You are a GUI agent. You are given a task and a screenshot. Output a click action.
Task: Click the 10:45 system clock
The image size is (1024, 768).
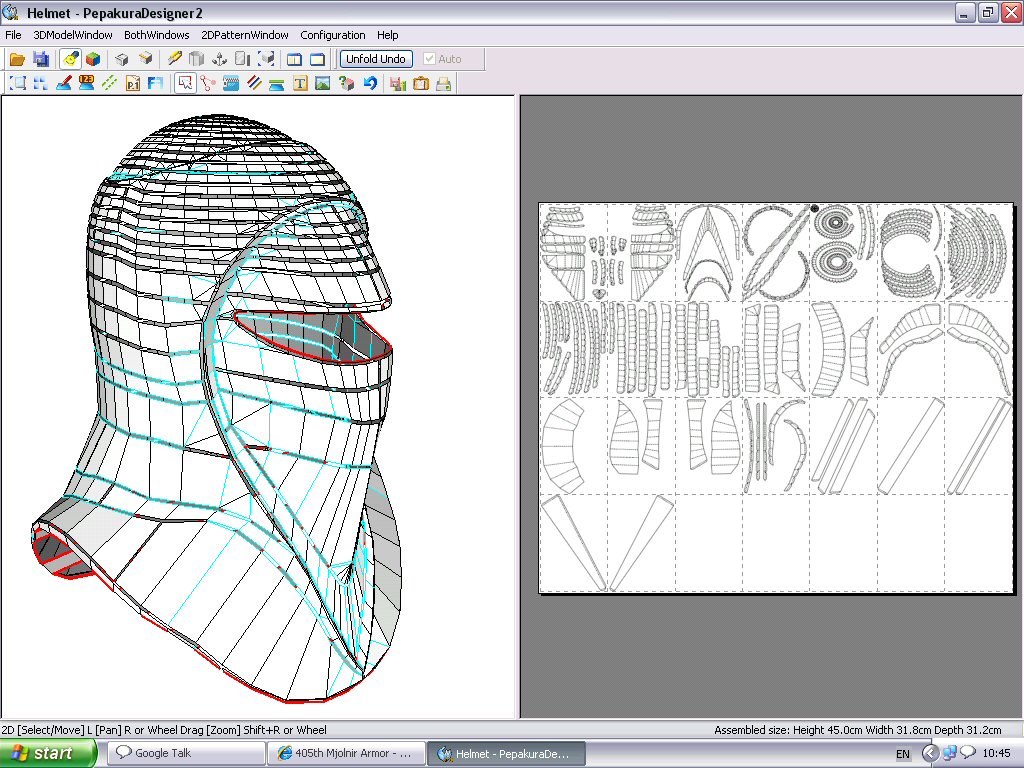(x=996, y=754)
